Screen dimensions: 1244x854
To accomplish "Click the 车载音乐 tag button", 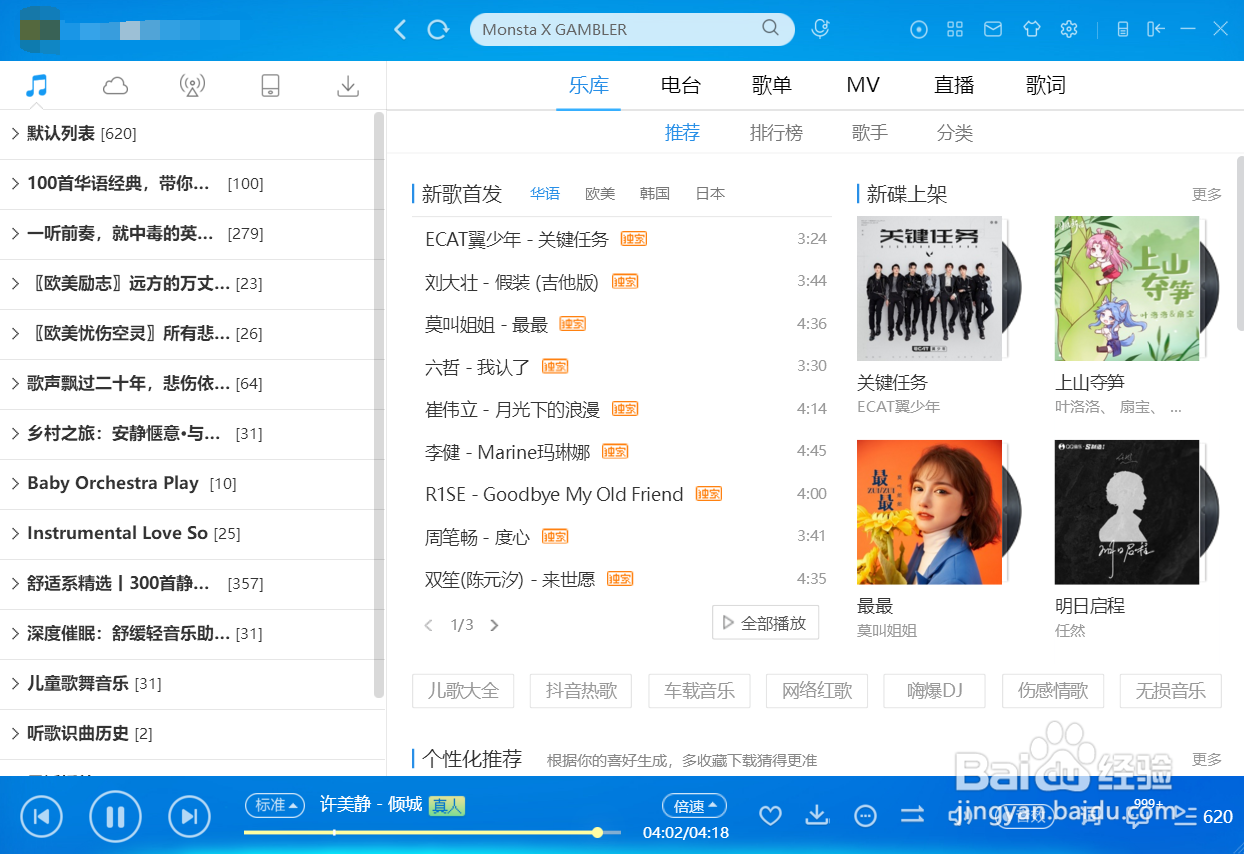I will [699, 690].
